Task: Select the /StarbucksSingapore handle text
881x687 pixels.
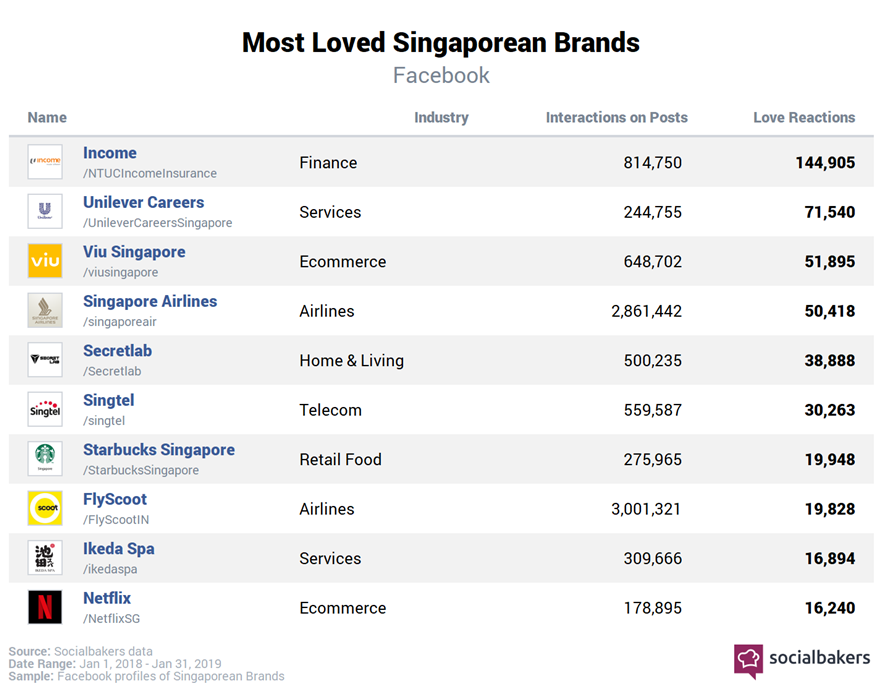Action: point(140,470)
